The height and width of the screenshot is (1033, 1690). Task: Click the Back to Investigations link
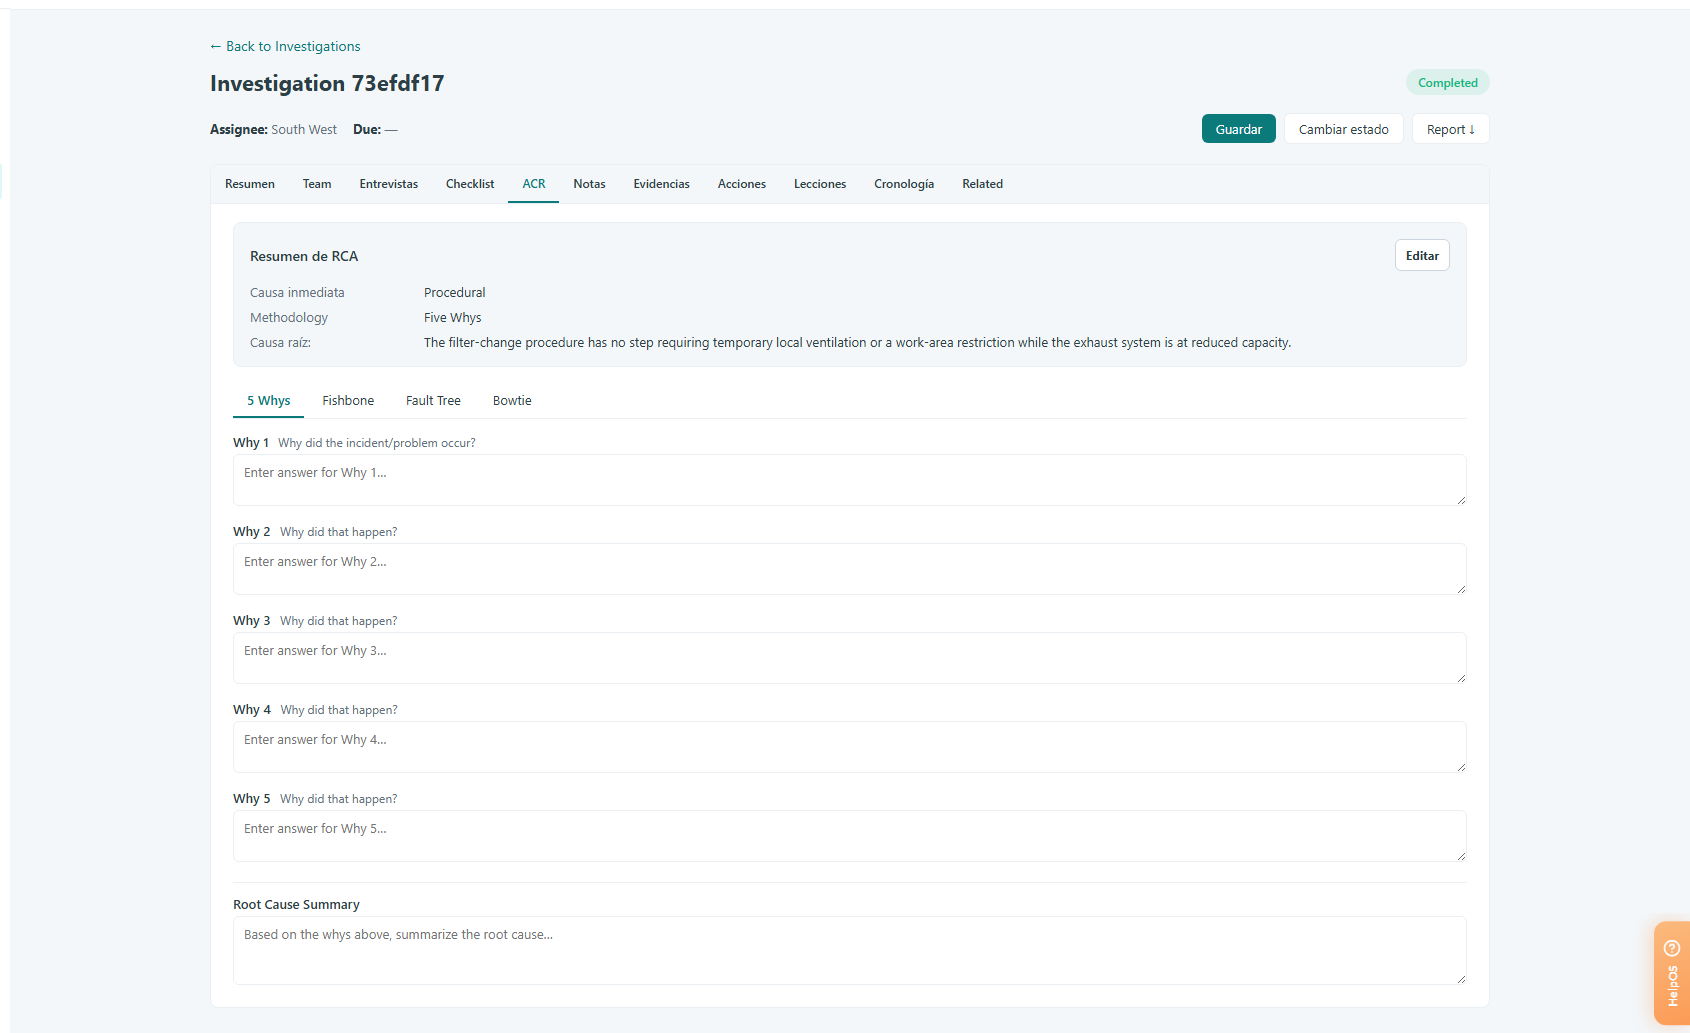[285, 46]
